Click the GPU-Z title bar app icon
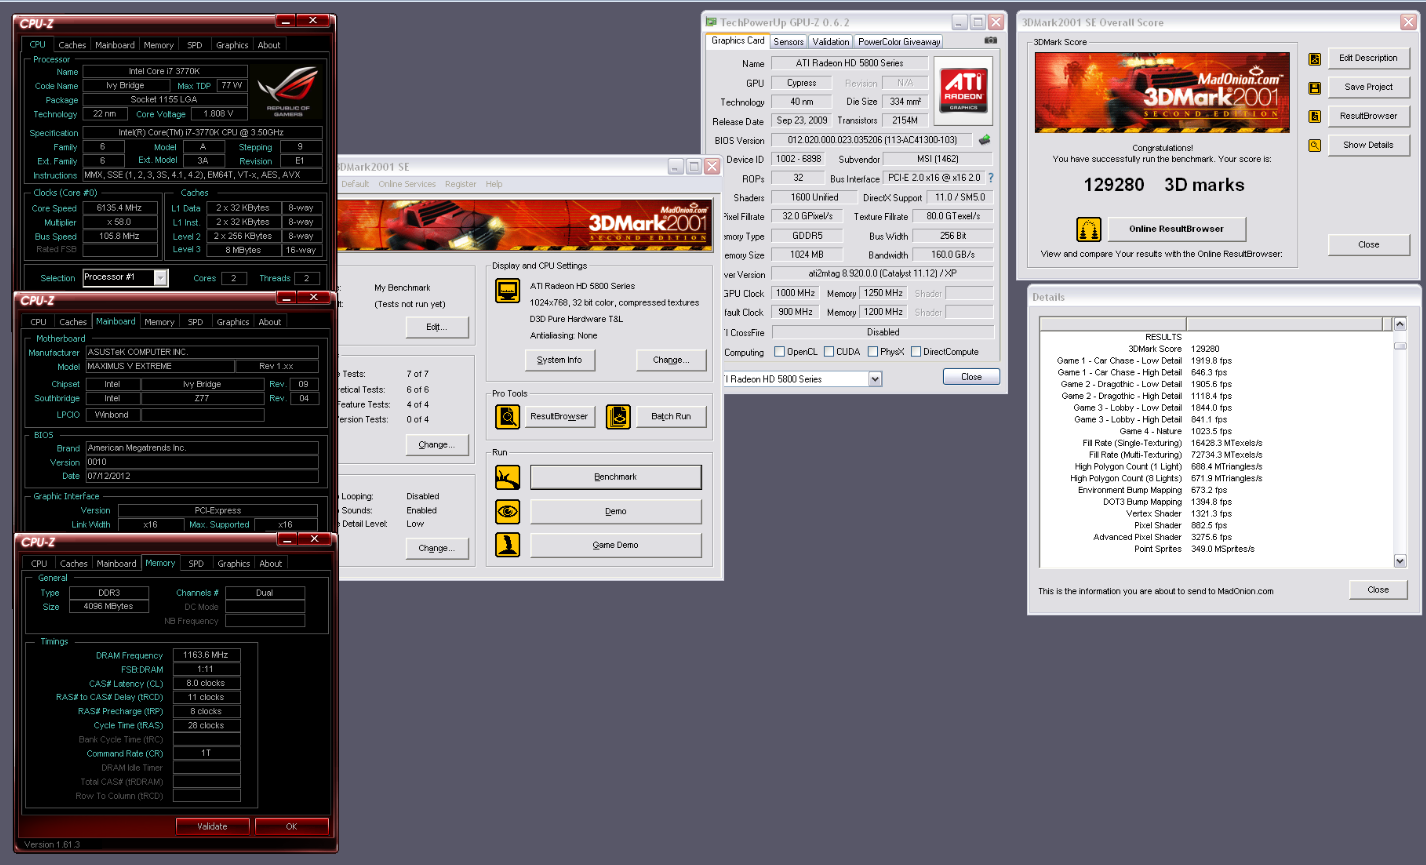1426x865 pixels. 711,22
